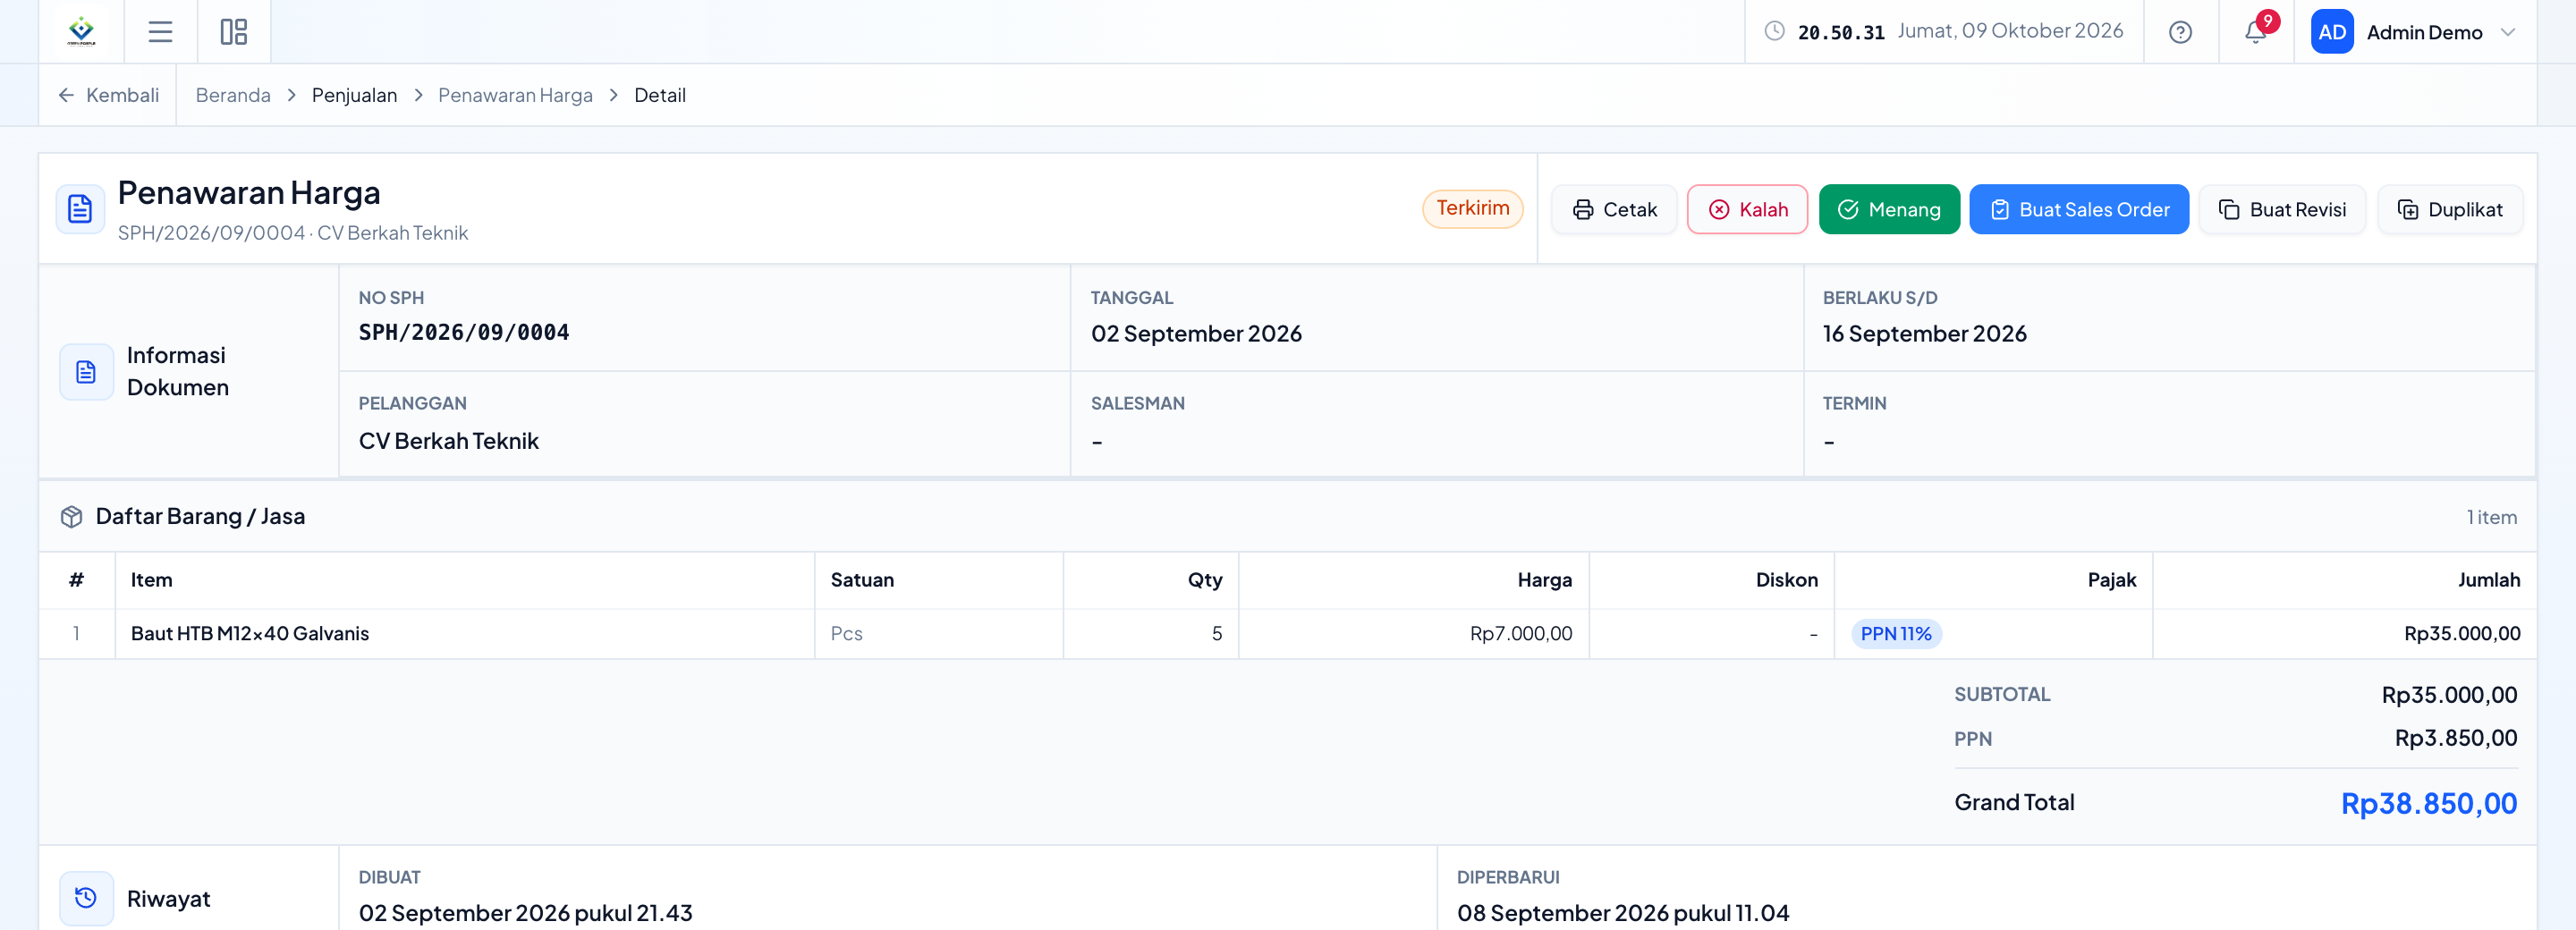Create order via Buat Sales Order
Screen dimensions: 2576x930
pyautogui.click(x=2078, y=209)
